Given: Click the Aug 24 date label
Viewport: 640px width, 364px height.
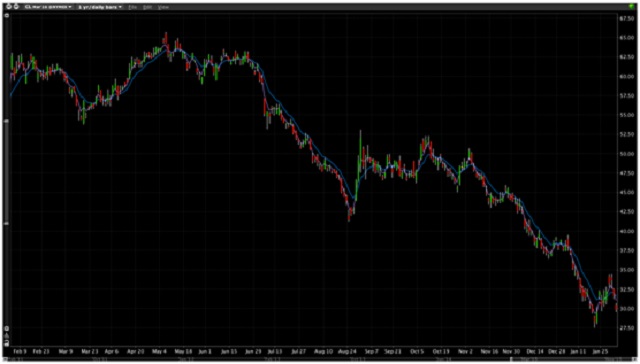Looking at the screenshot, I should 348,351.
